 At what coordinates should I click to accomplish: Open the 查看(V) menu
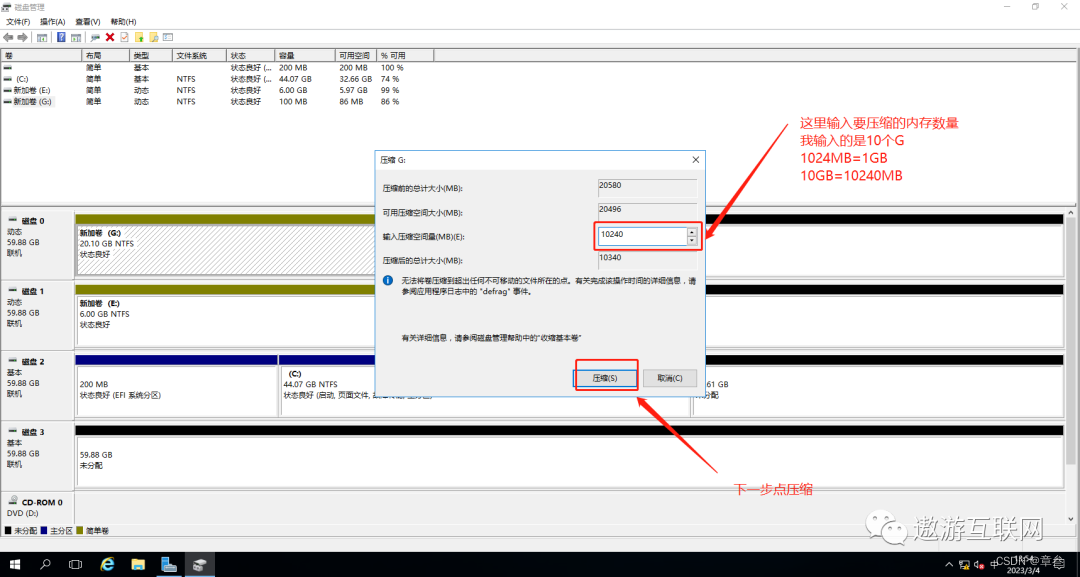pos(87,22)
